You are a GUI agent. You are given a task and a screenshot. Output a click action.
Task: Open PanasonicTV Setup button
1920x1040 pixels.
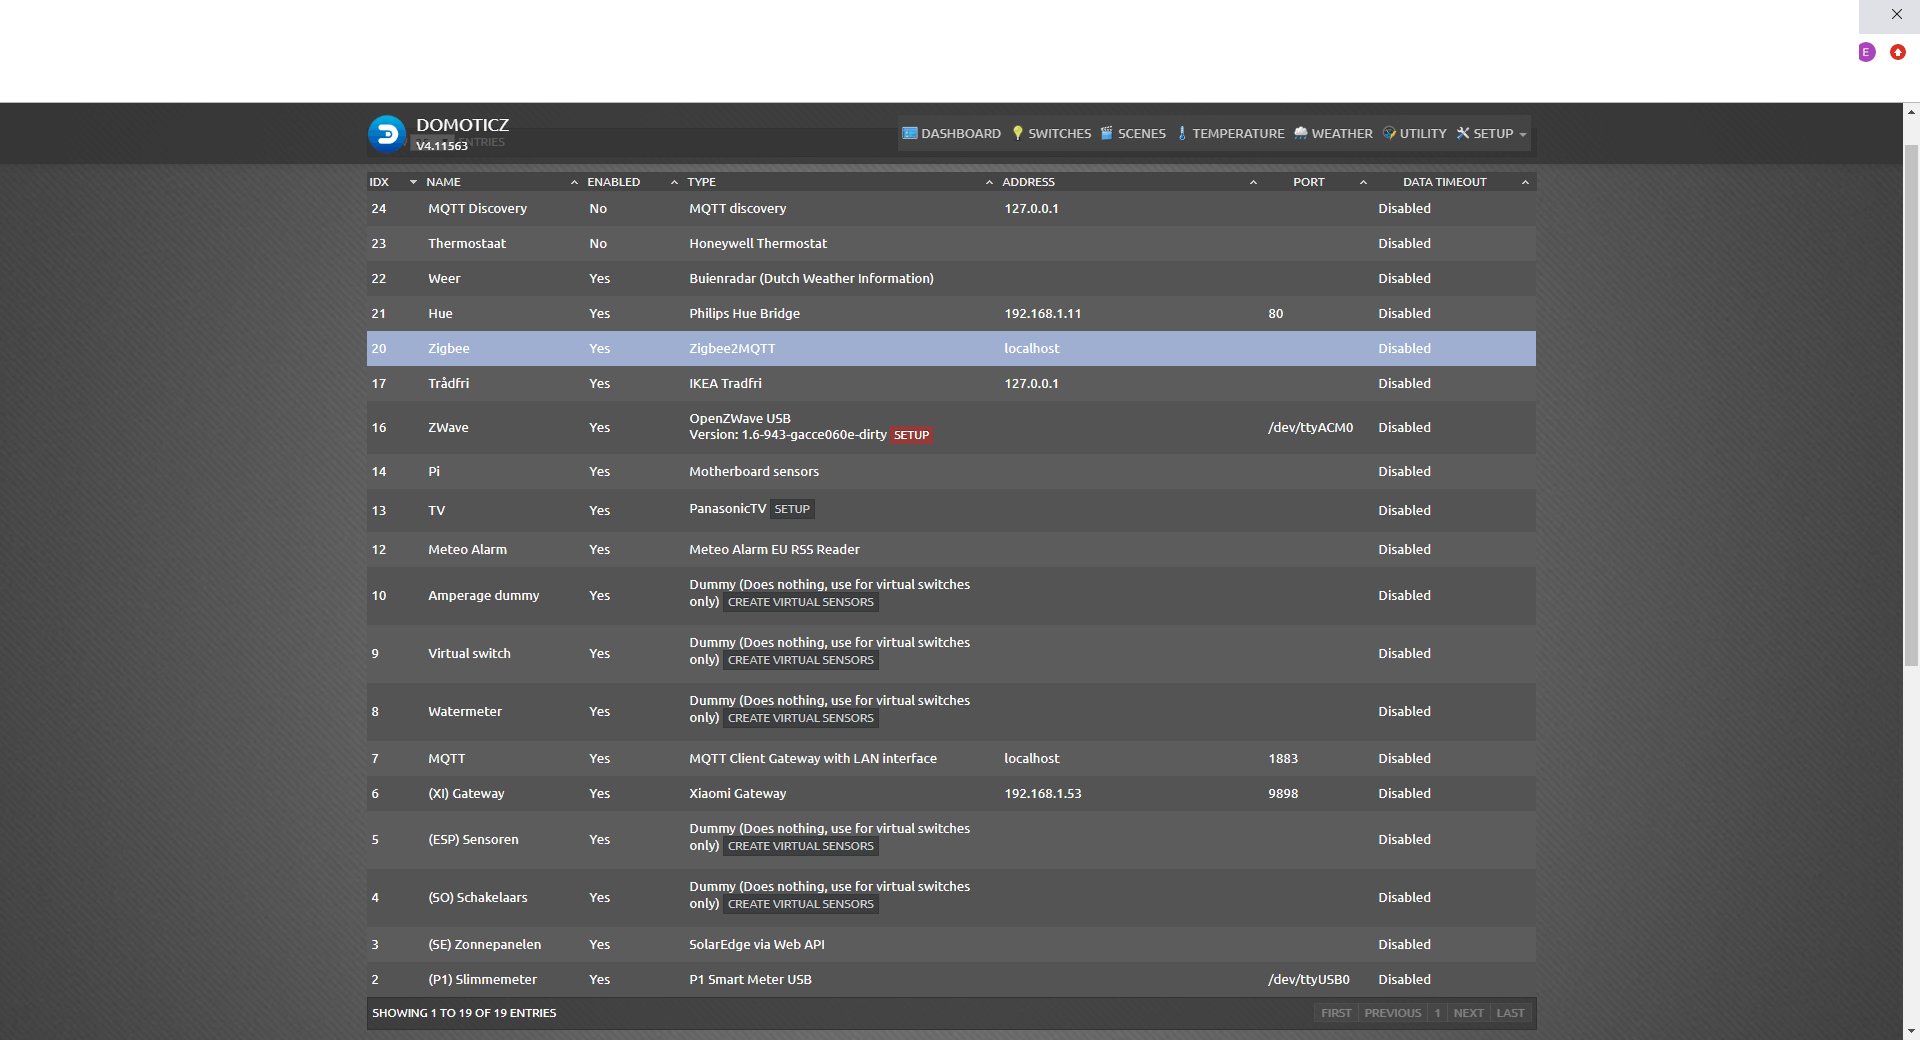792,509
